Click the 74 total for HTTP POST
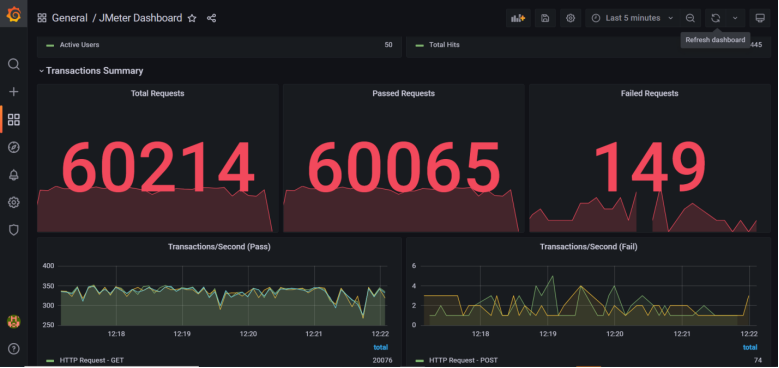Screen dimensions: 779x368 tap(758, 360)
